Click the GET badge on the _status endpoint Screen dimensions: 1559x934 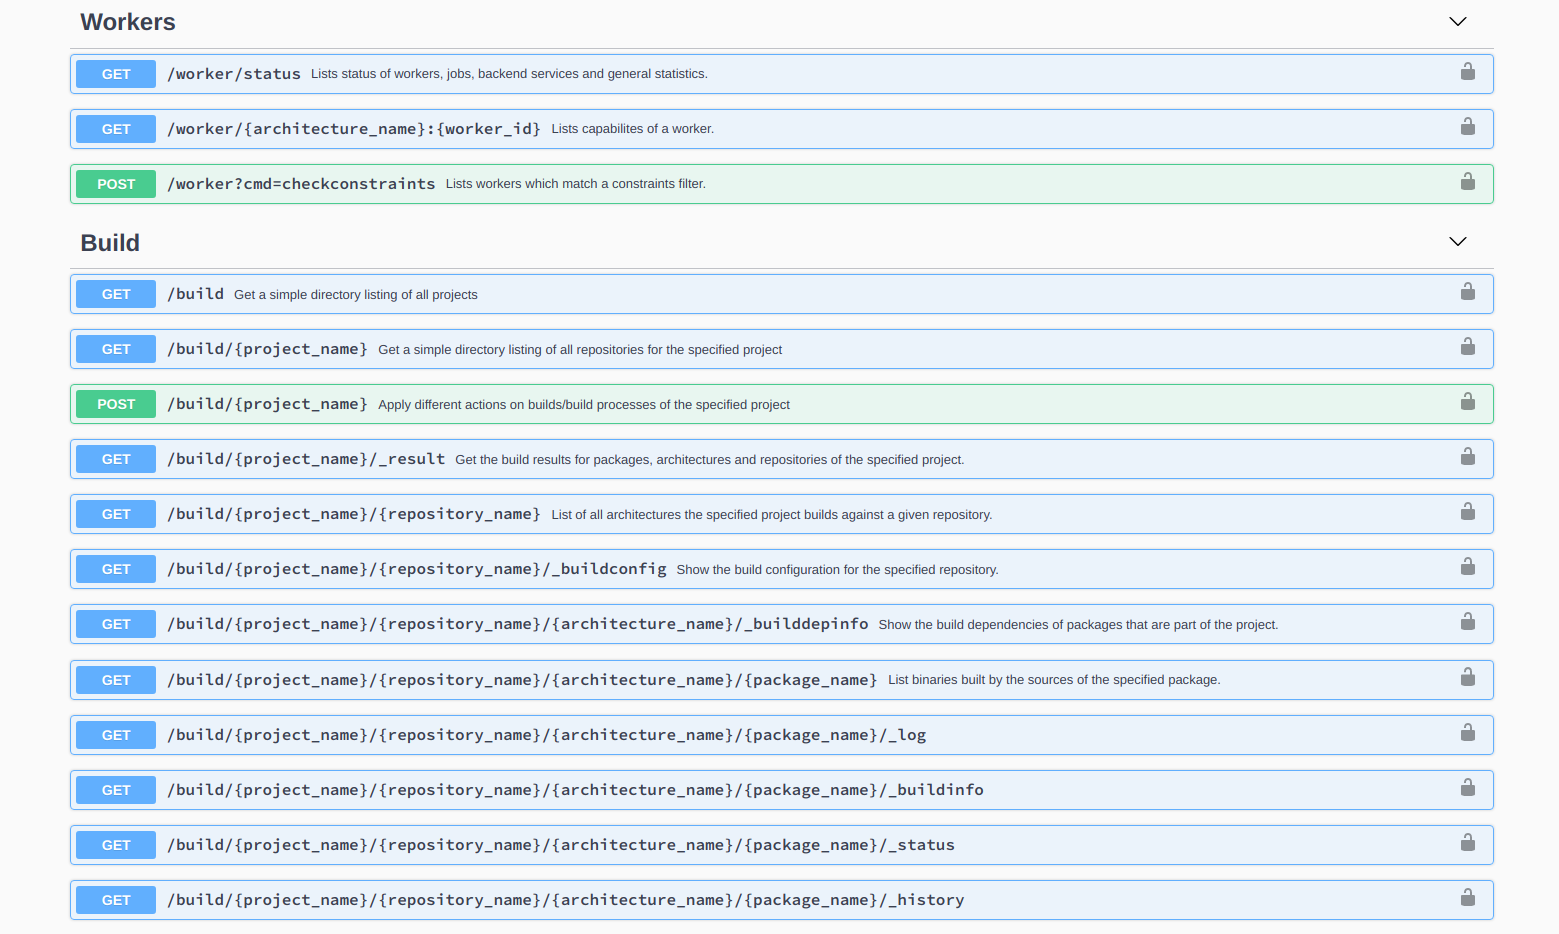tap(115, 844)
